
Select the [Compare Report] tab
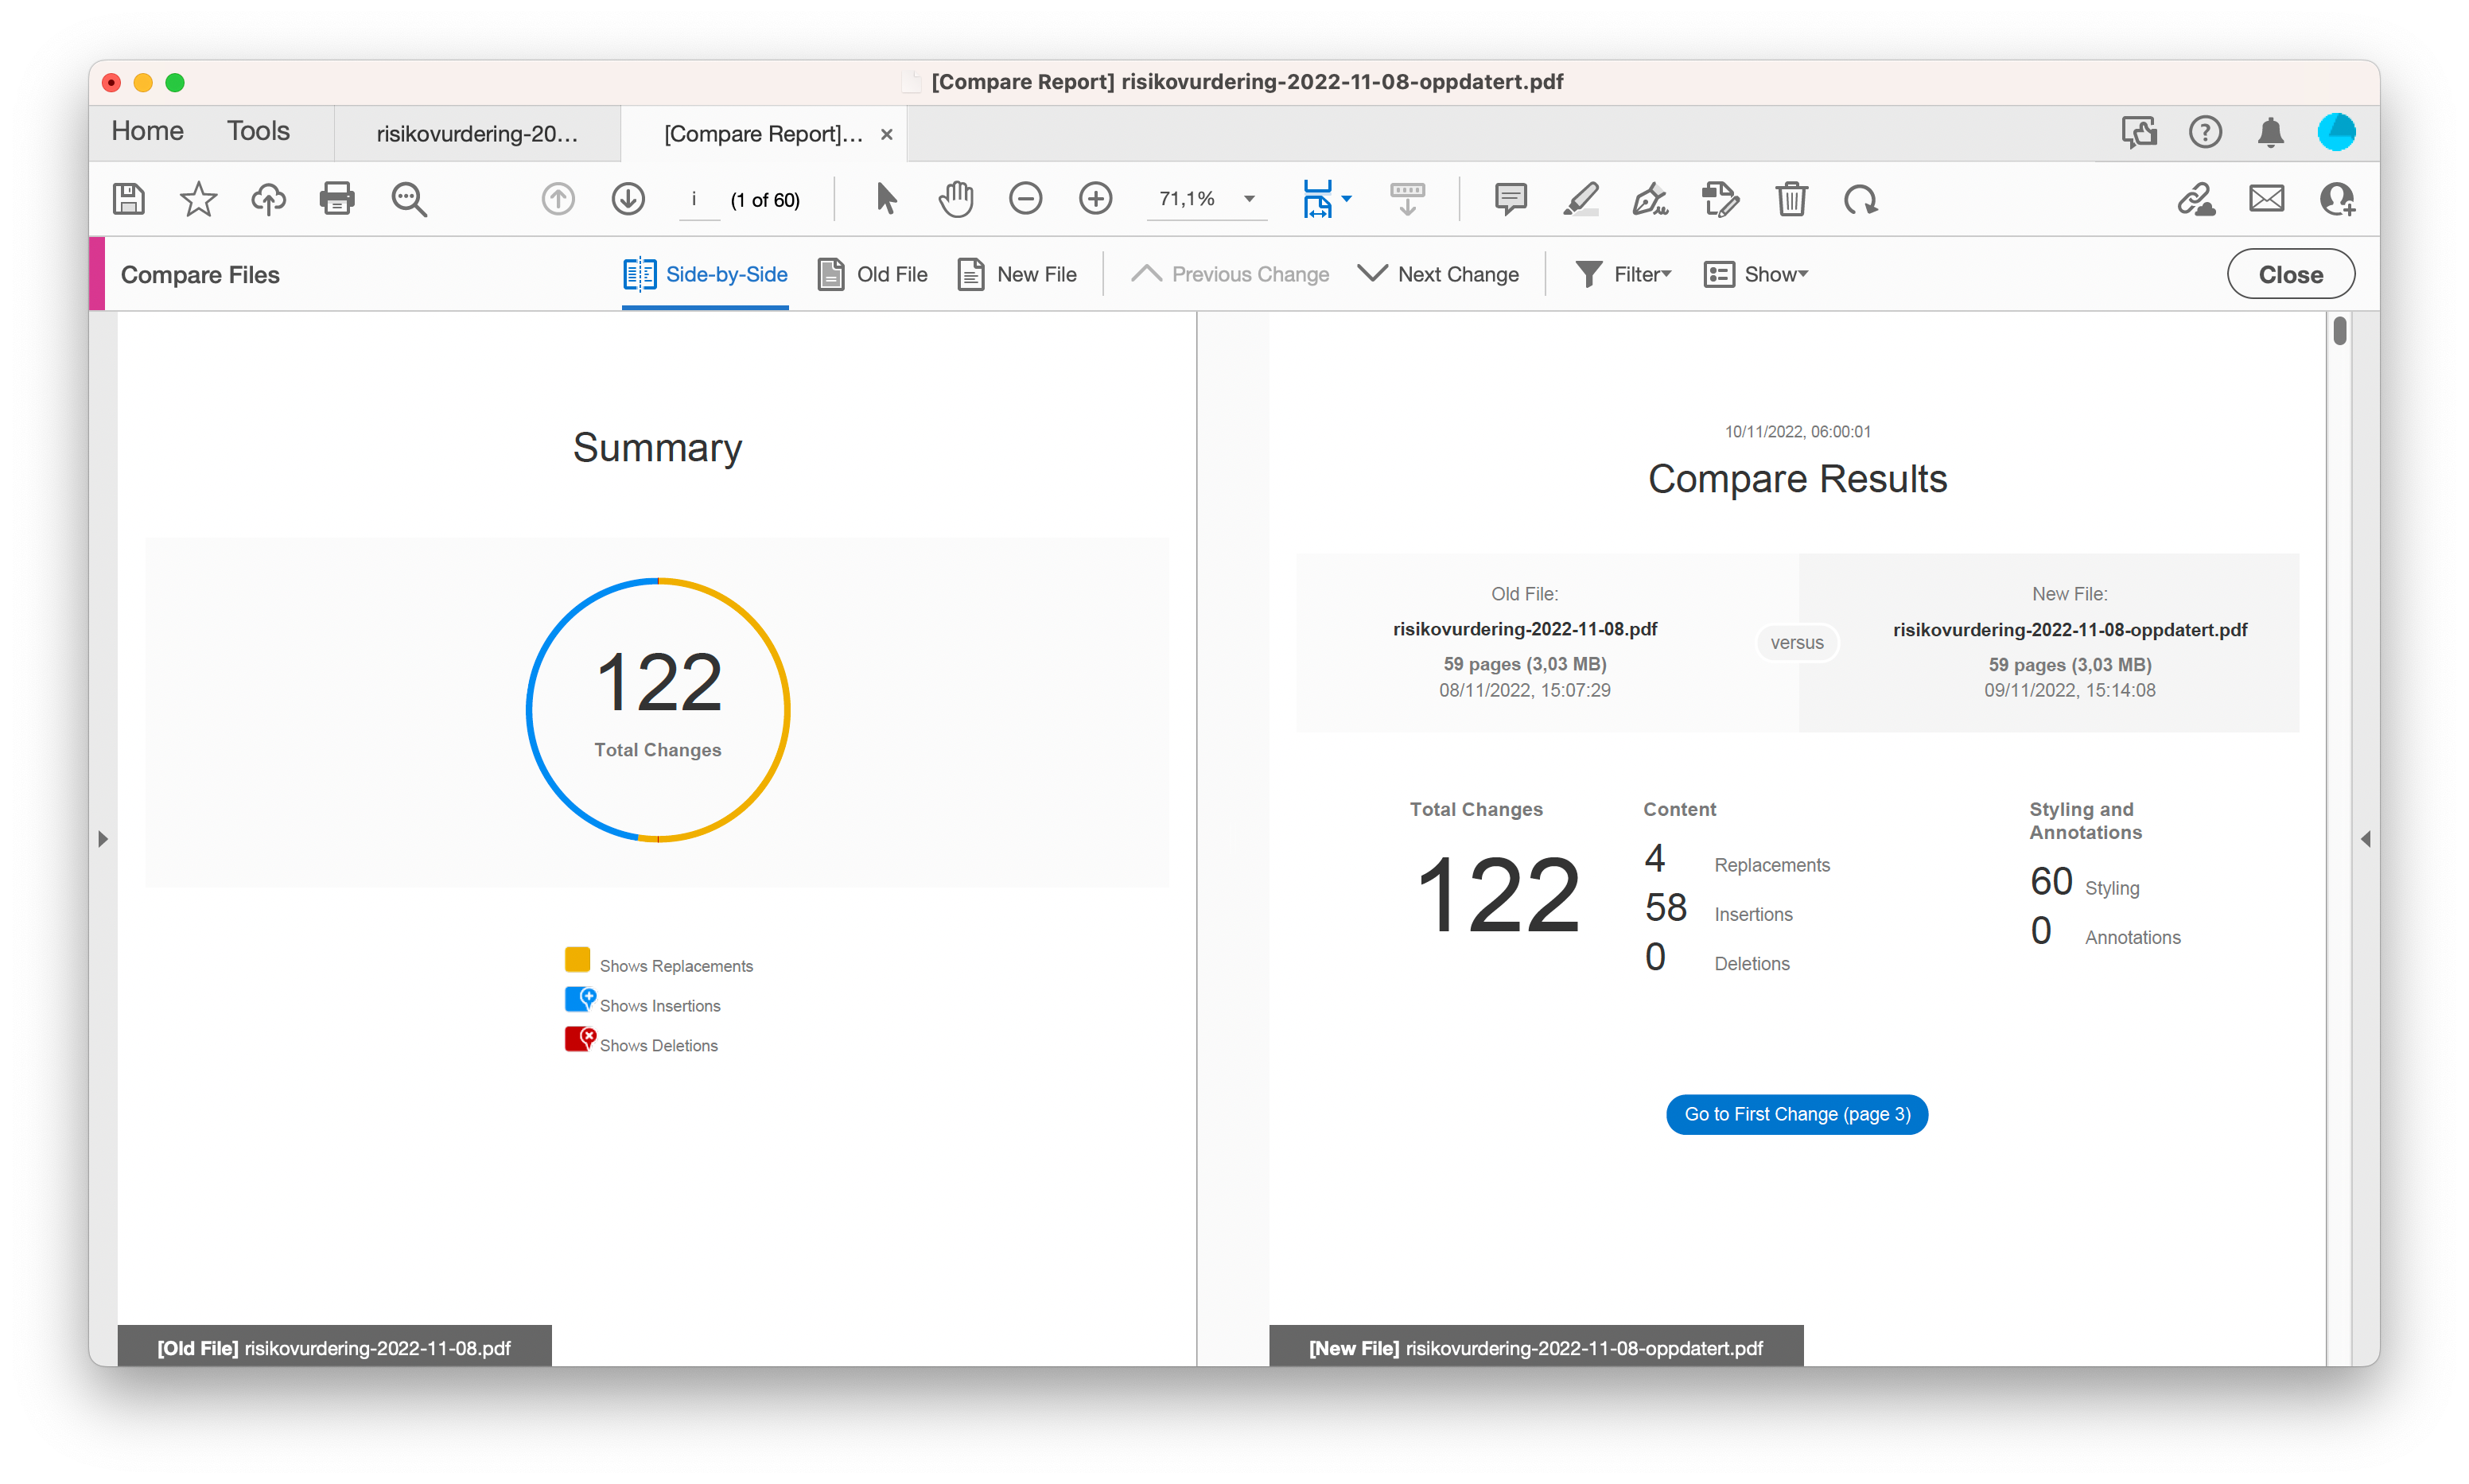point(763,133)
